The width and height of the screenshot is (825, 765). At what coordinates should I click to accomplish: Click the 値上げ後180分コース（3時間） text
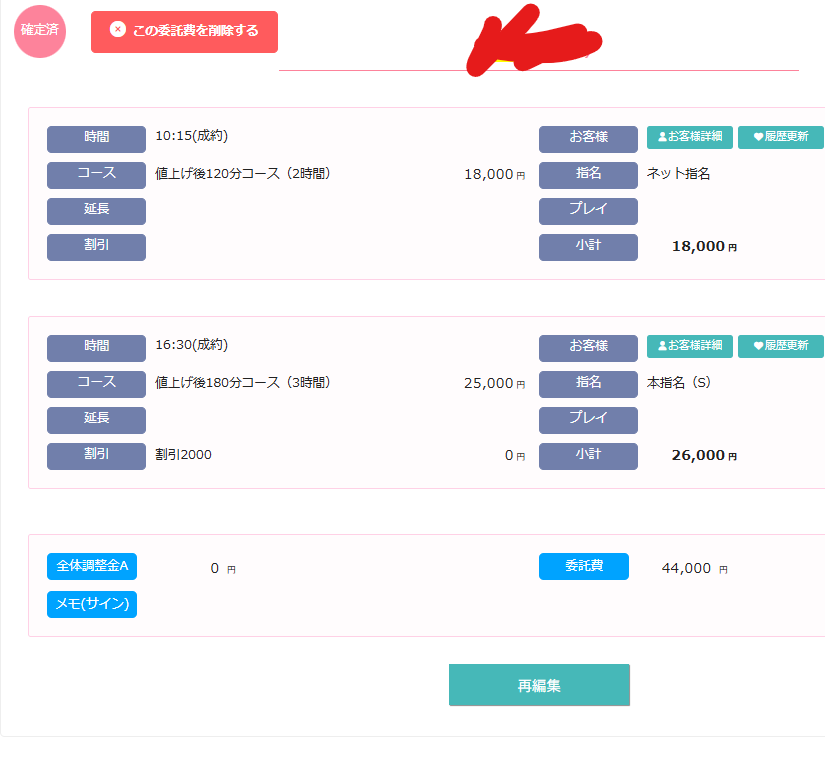(243, 383)
